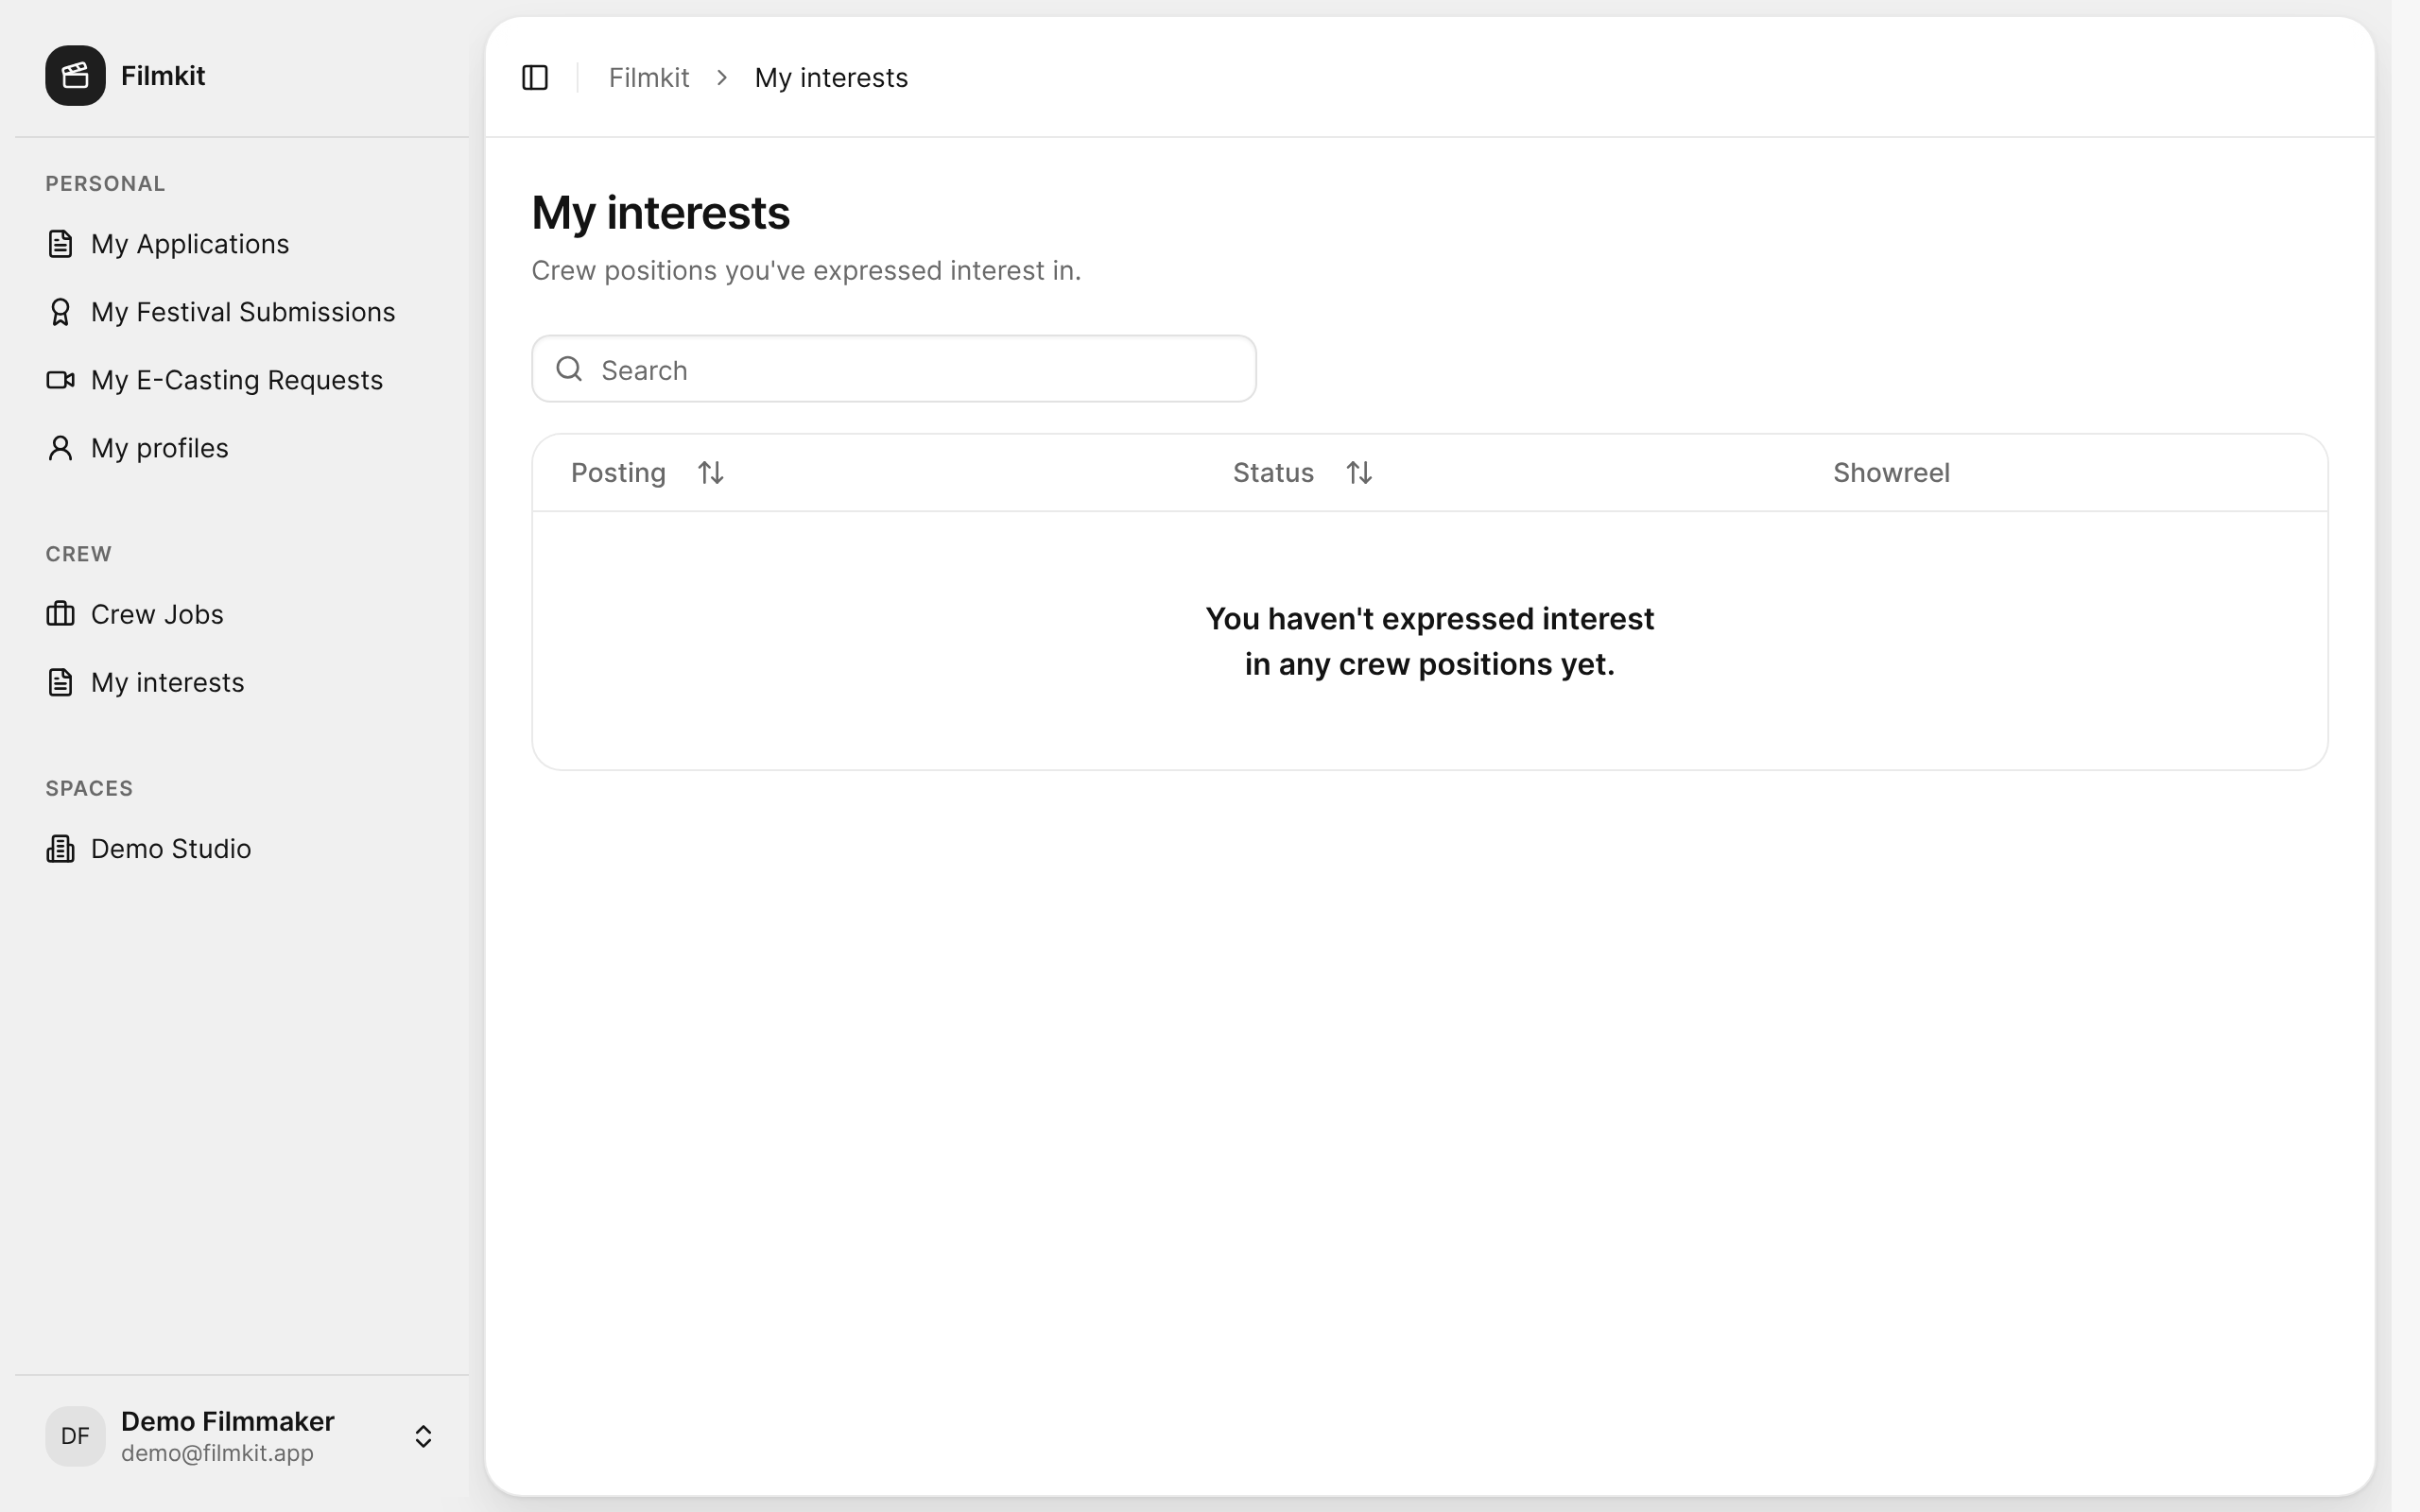Click the My Festival Submissions award icon
Image resolution: width=2420 pixels, height=1512 pixels.
60,312
